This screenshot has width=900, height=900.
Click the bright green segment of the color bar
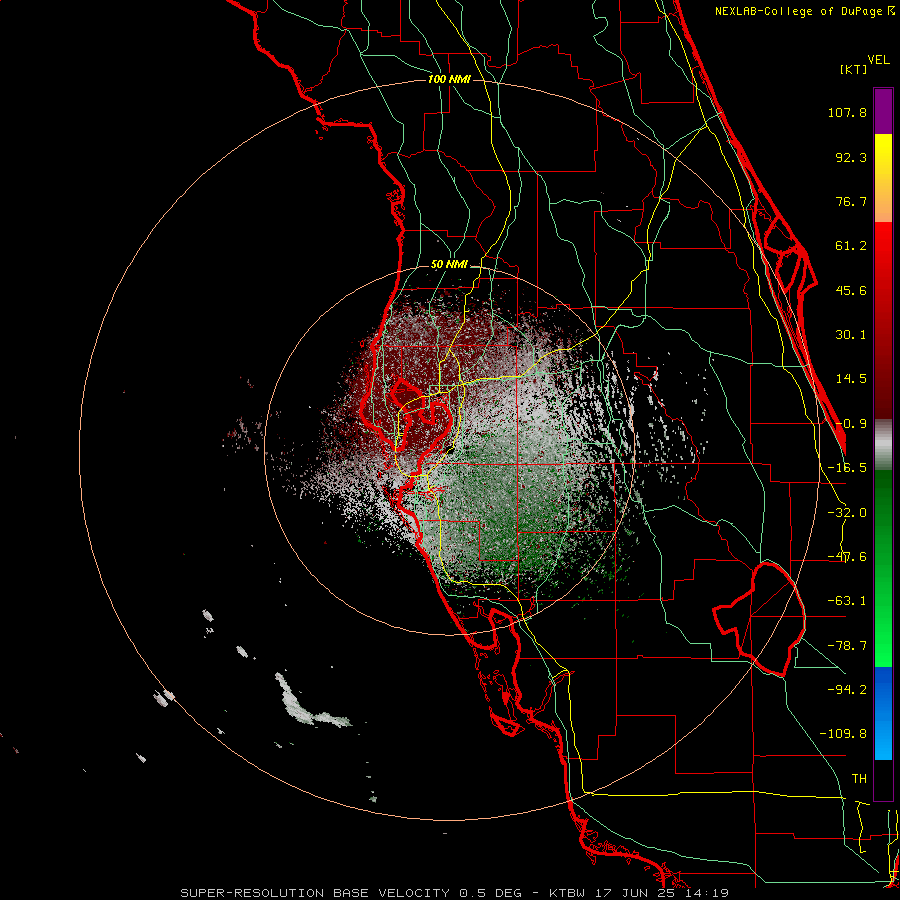click(883, 568)
